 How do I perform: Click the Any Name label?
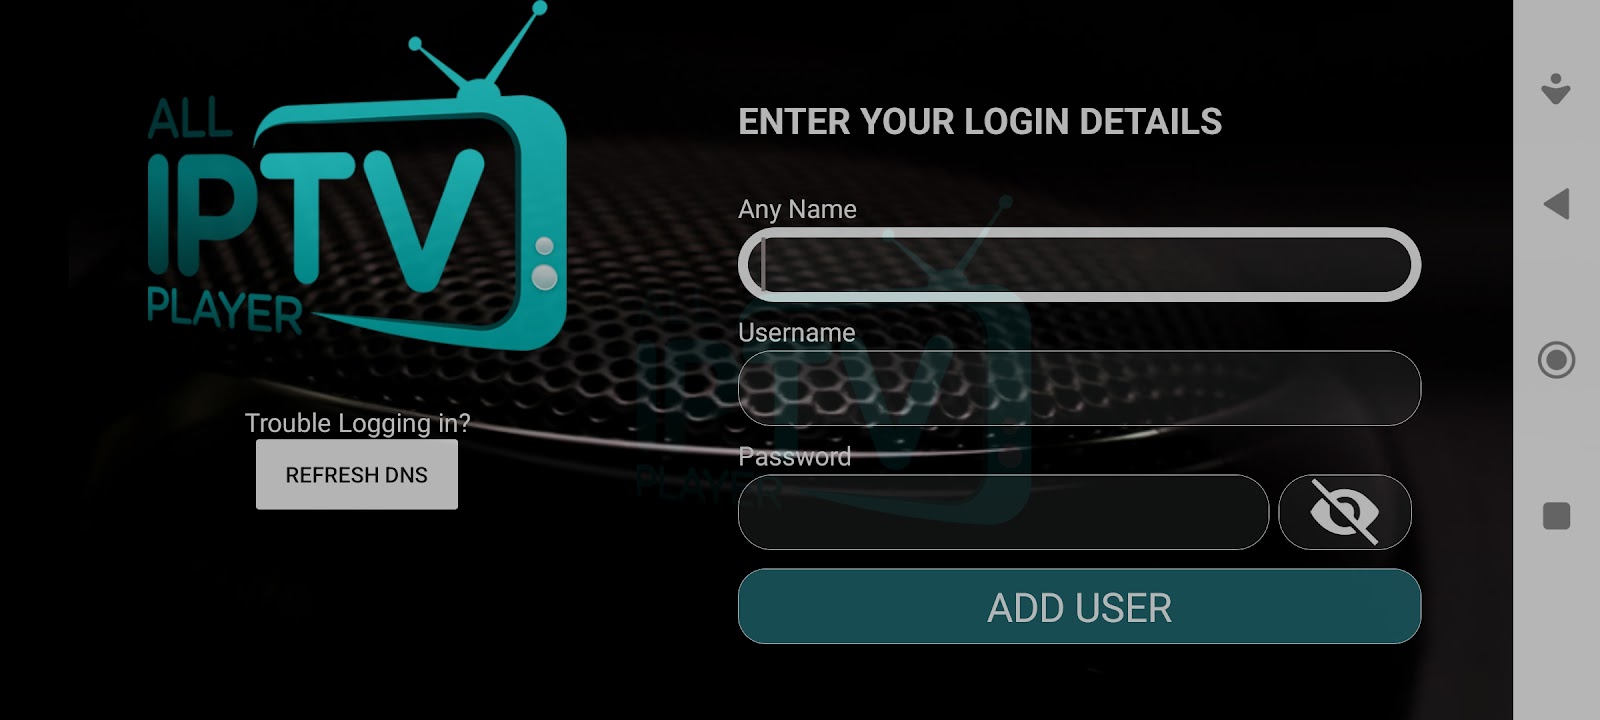(797, 209)
